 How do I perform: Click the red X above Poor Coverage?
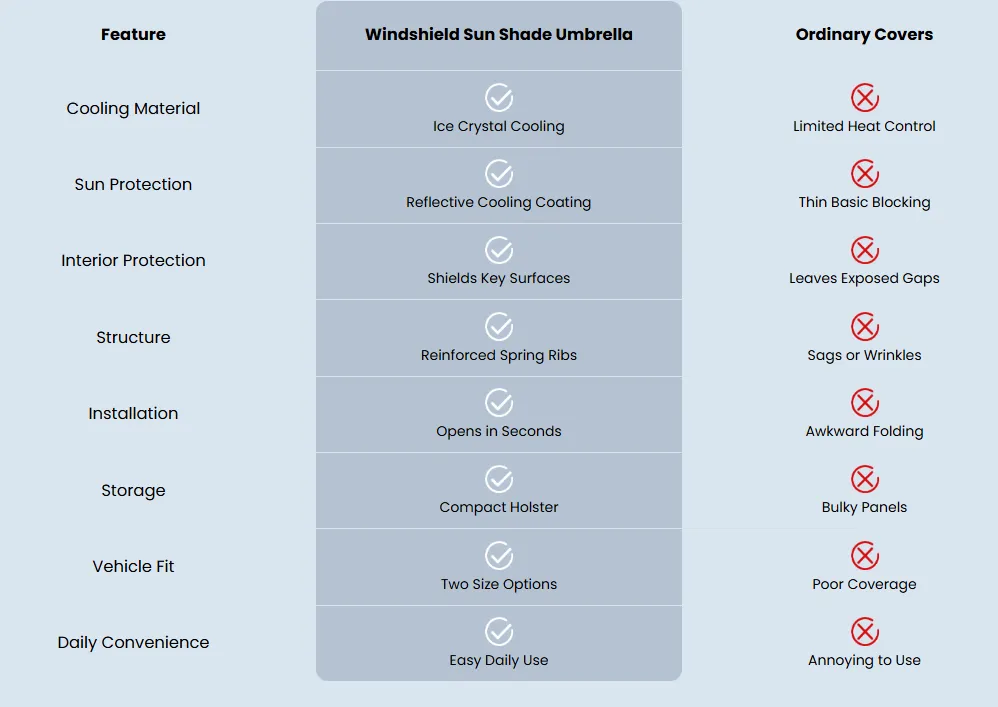[865, 556]
